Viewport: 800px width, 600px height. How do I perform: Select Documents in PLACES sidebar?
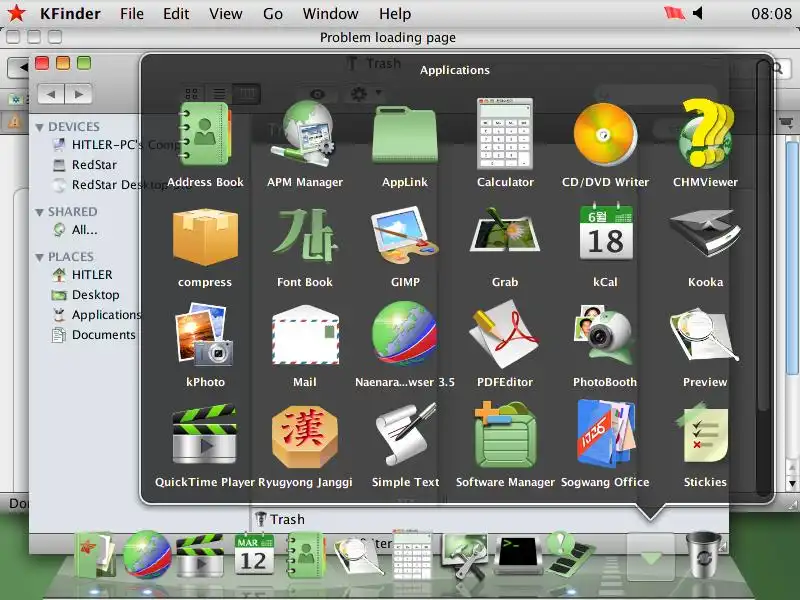tap(94, 335)
